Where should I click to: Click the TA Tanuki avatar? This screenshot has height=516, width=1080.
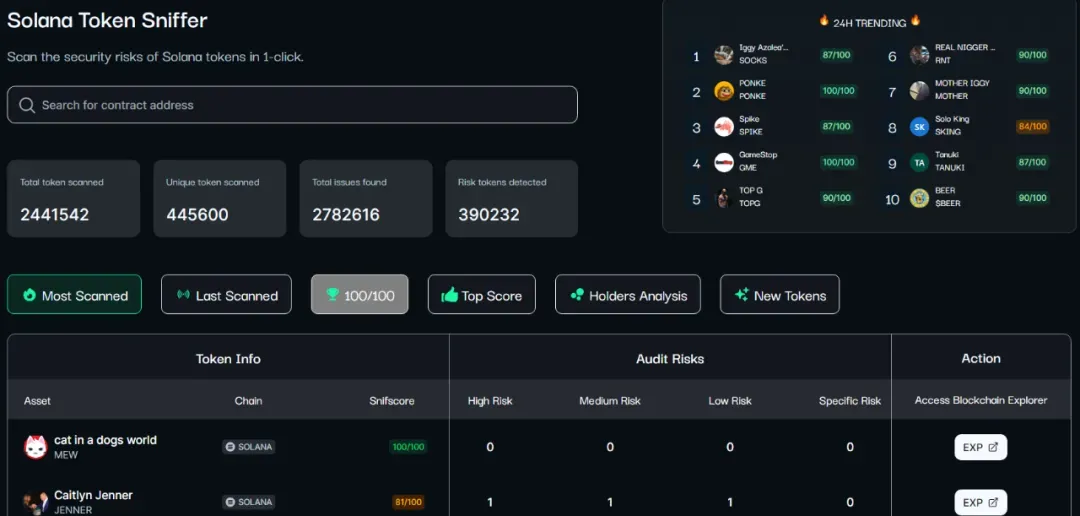(x=920, y=163)
